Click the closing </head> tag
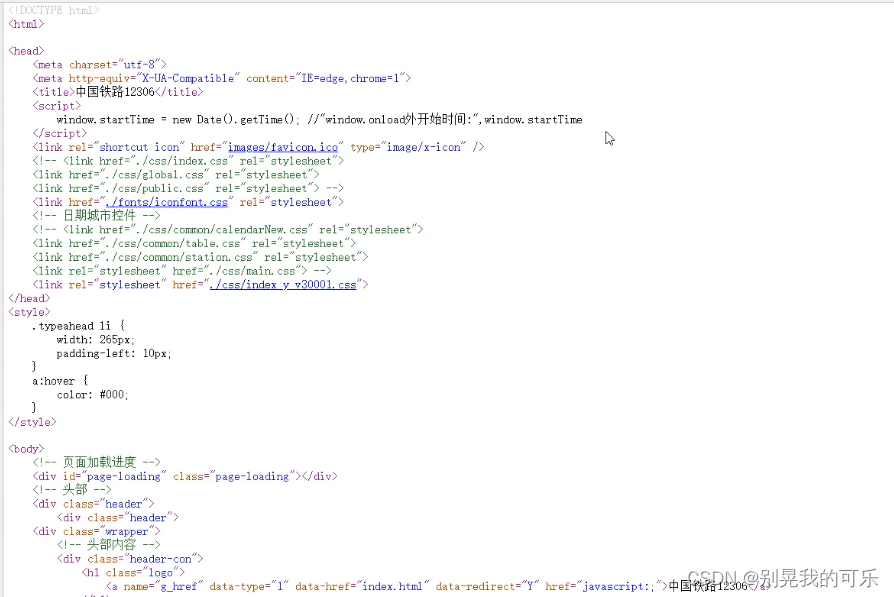 (x=29, y=298)
